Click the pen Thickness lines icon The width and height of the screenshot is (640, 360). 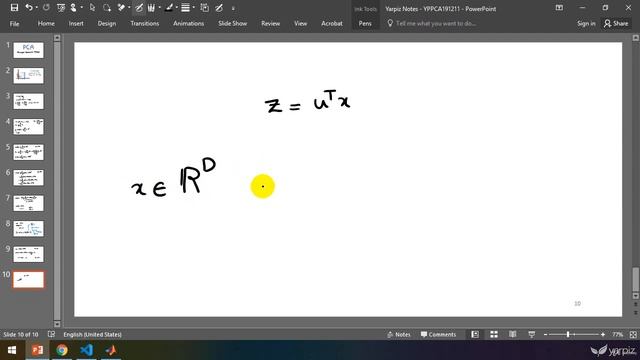[x=185, y=8]
